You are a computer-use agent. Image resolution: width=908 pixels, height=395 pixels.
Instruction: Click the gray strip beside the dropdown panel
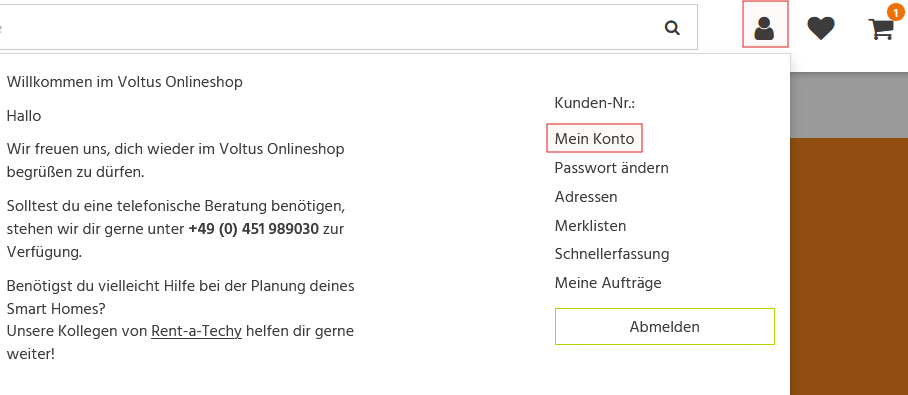(x=849, y=105)
